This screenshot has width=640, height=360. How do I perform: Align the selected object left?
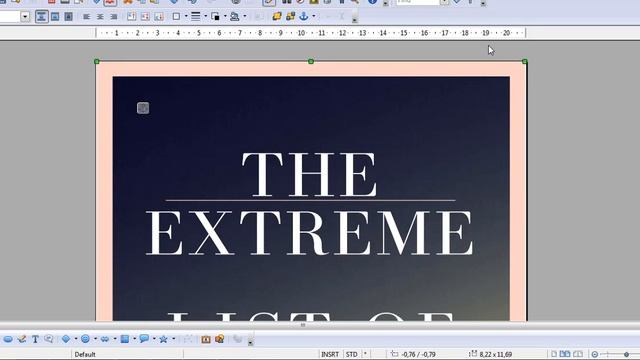tap(86, 17)
